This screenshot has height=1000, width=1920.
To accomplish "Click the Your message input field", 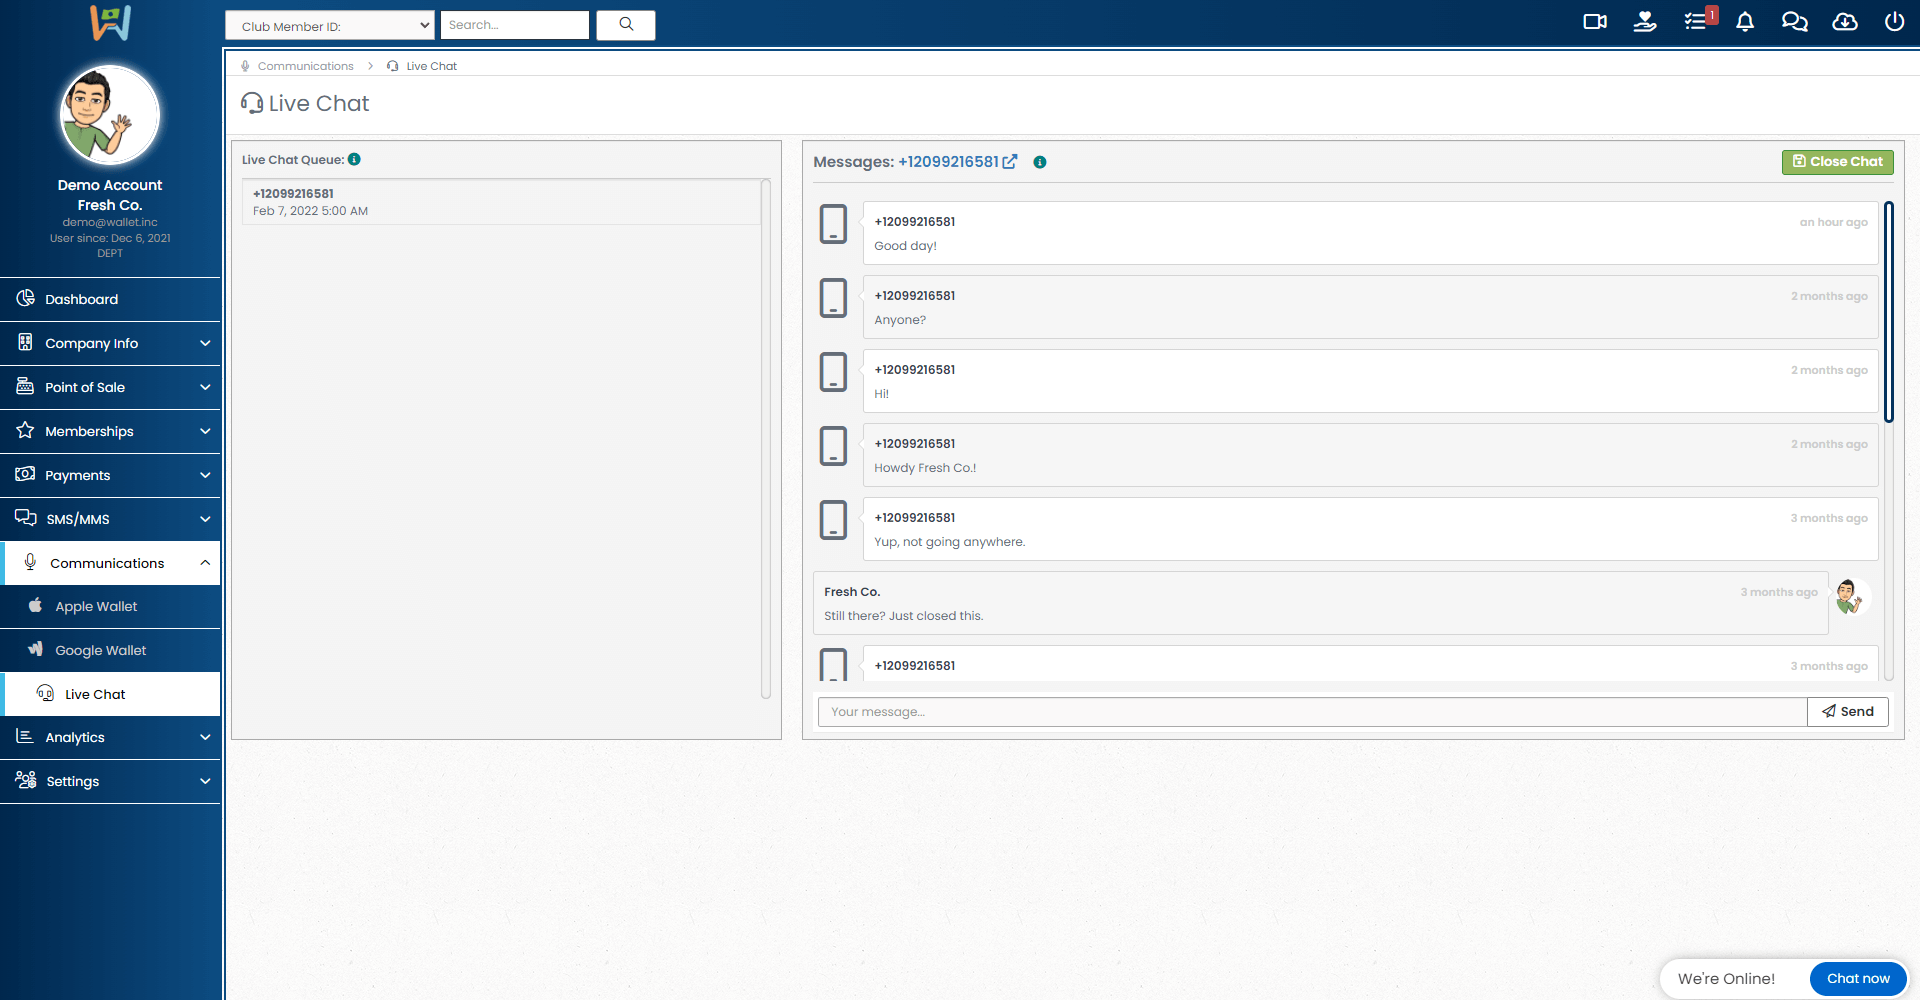I will tap(1312, 712).
